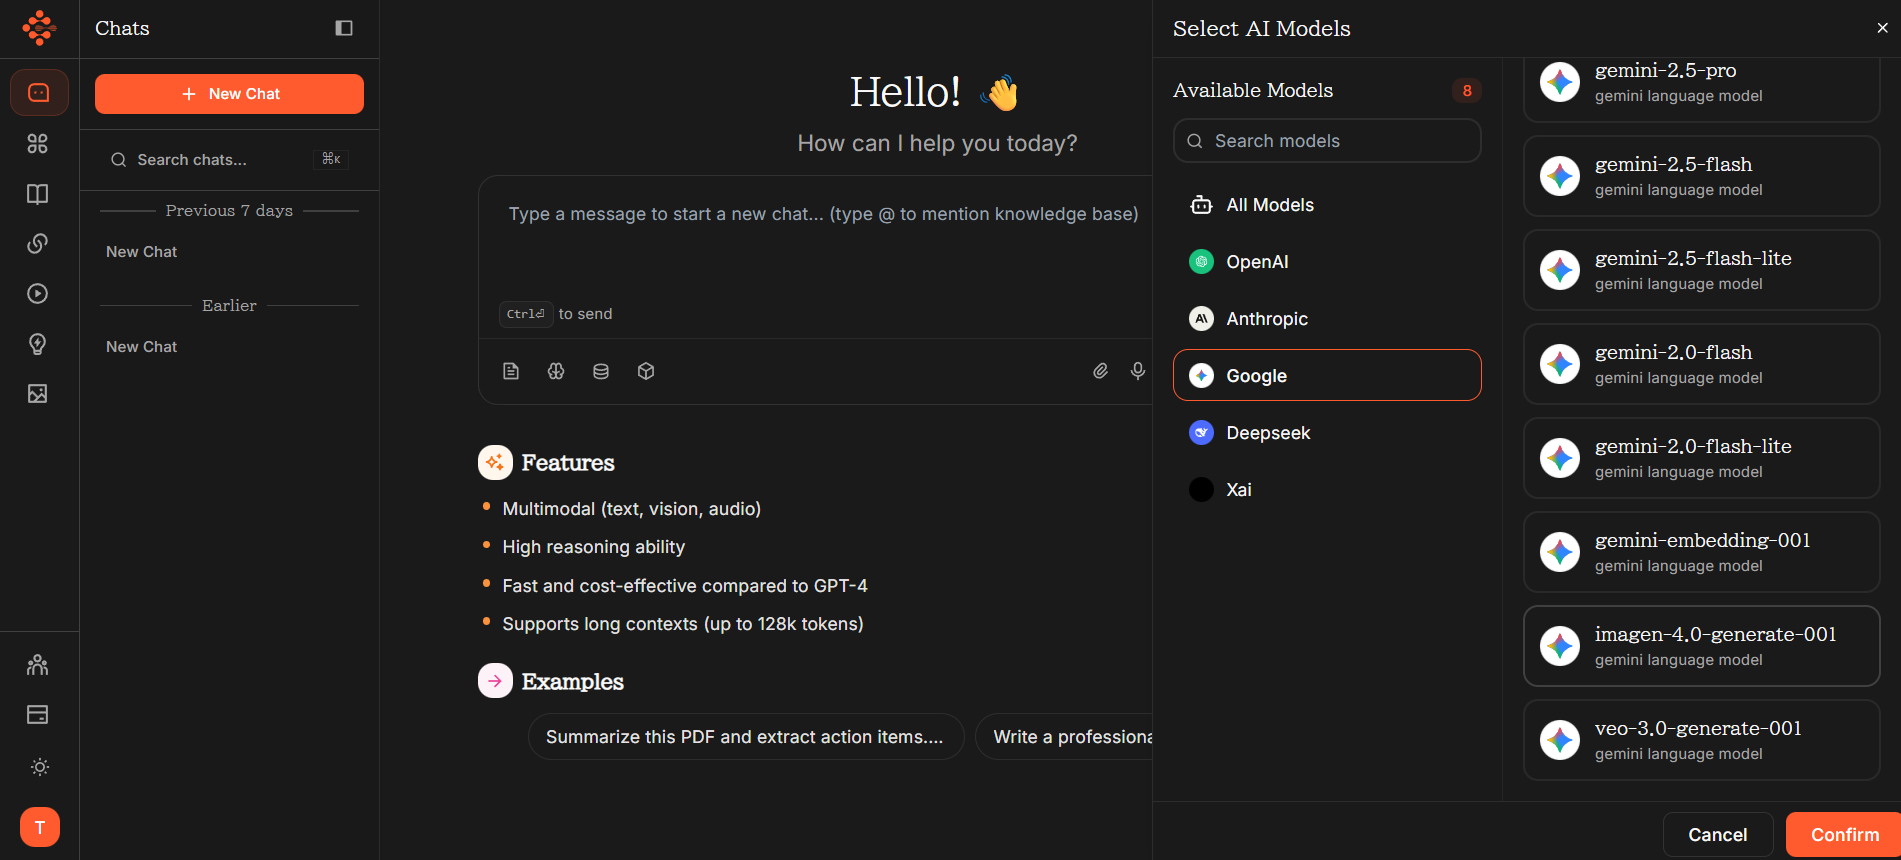The image size is (1901, 860).
Task: Open the team members sidebar icon
Action: [38, 665]
